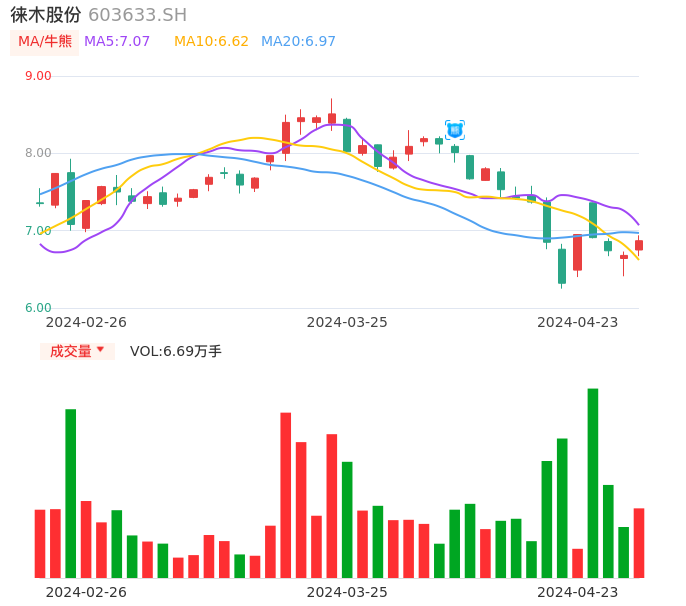Click the last red volume bar

(639, 543)
